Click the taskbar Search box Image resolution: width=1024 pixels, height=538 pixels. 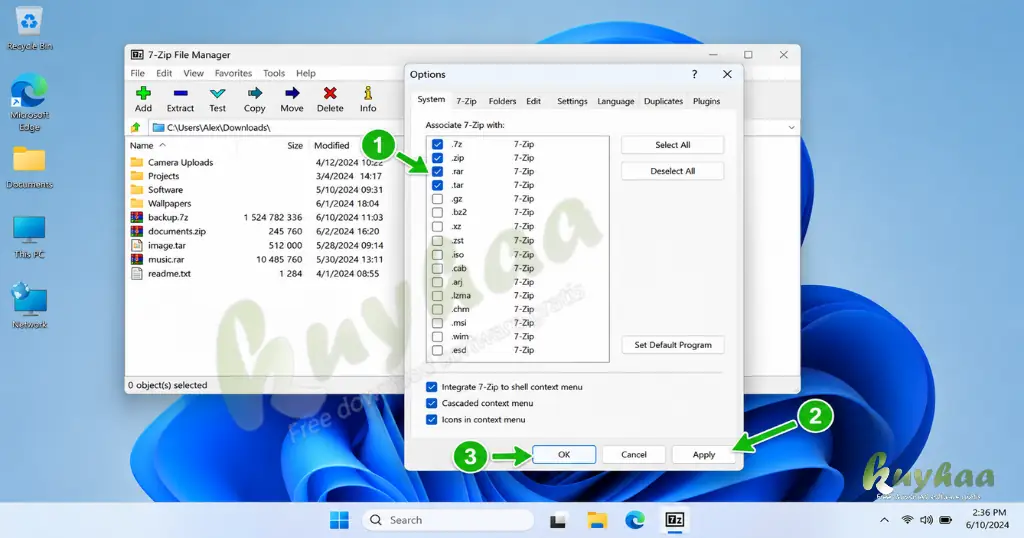pyautogui.click(x=448, y=520)
